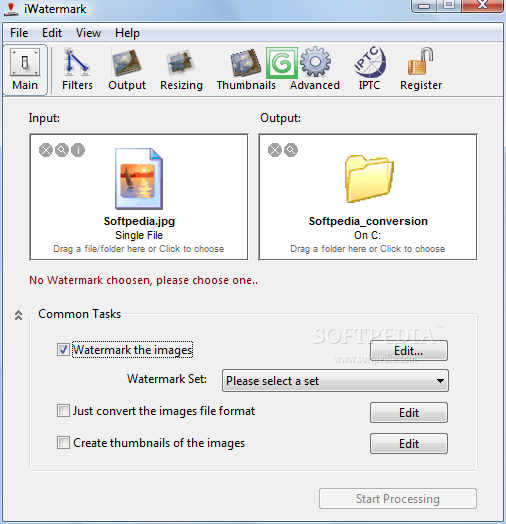
Task: Open the Resizing options icon
Action: (181, 70)
